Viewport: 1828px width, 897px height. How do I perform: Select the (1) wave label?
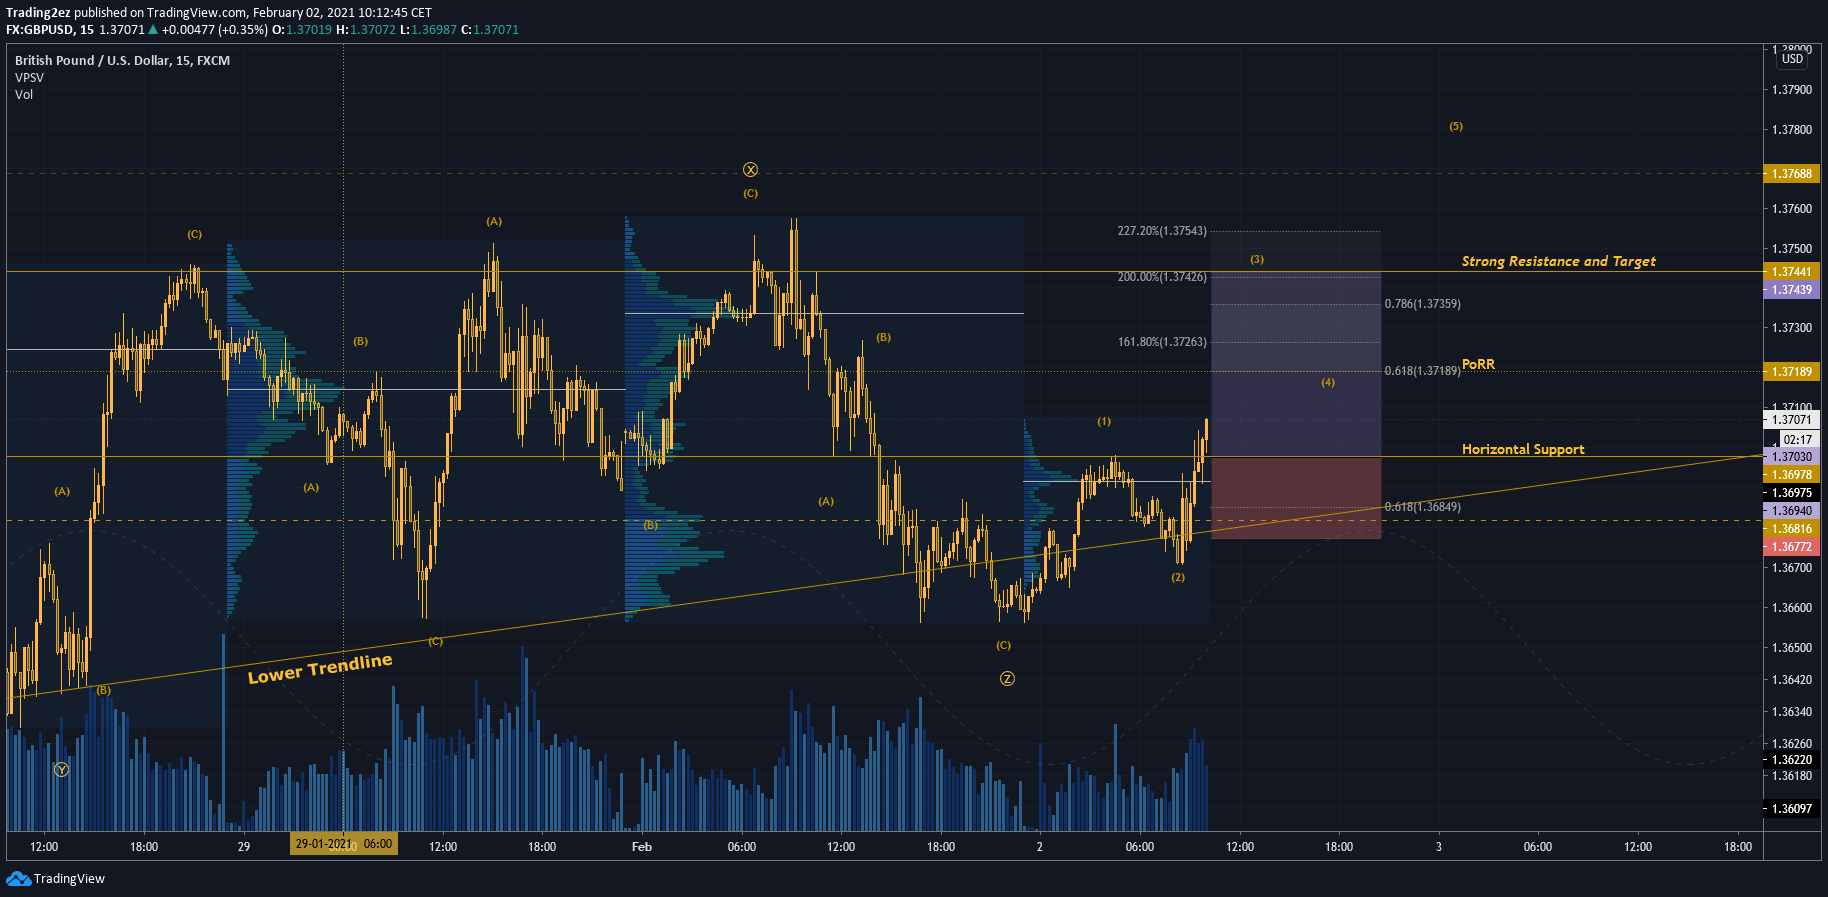(x=1104, y=421)
